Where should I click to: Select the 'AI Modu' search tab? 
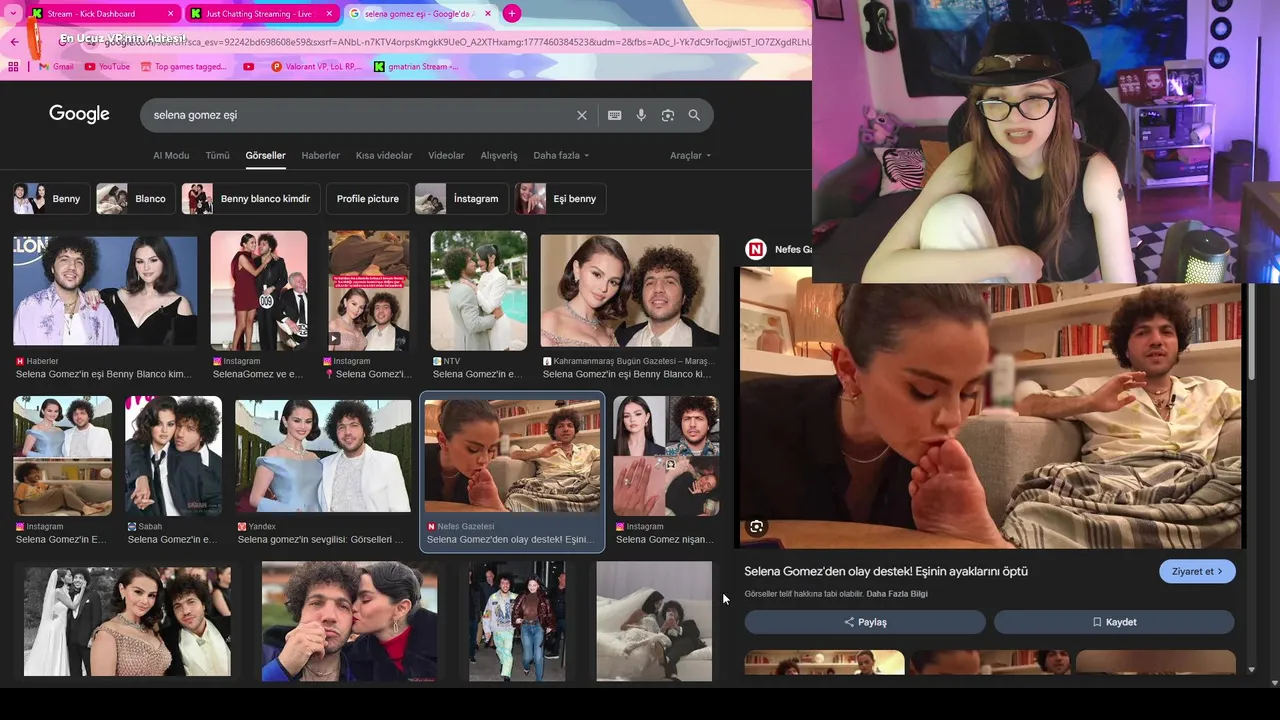[171, 156]
